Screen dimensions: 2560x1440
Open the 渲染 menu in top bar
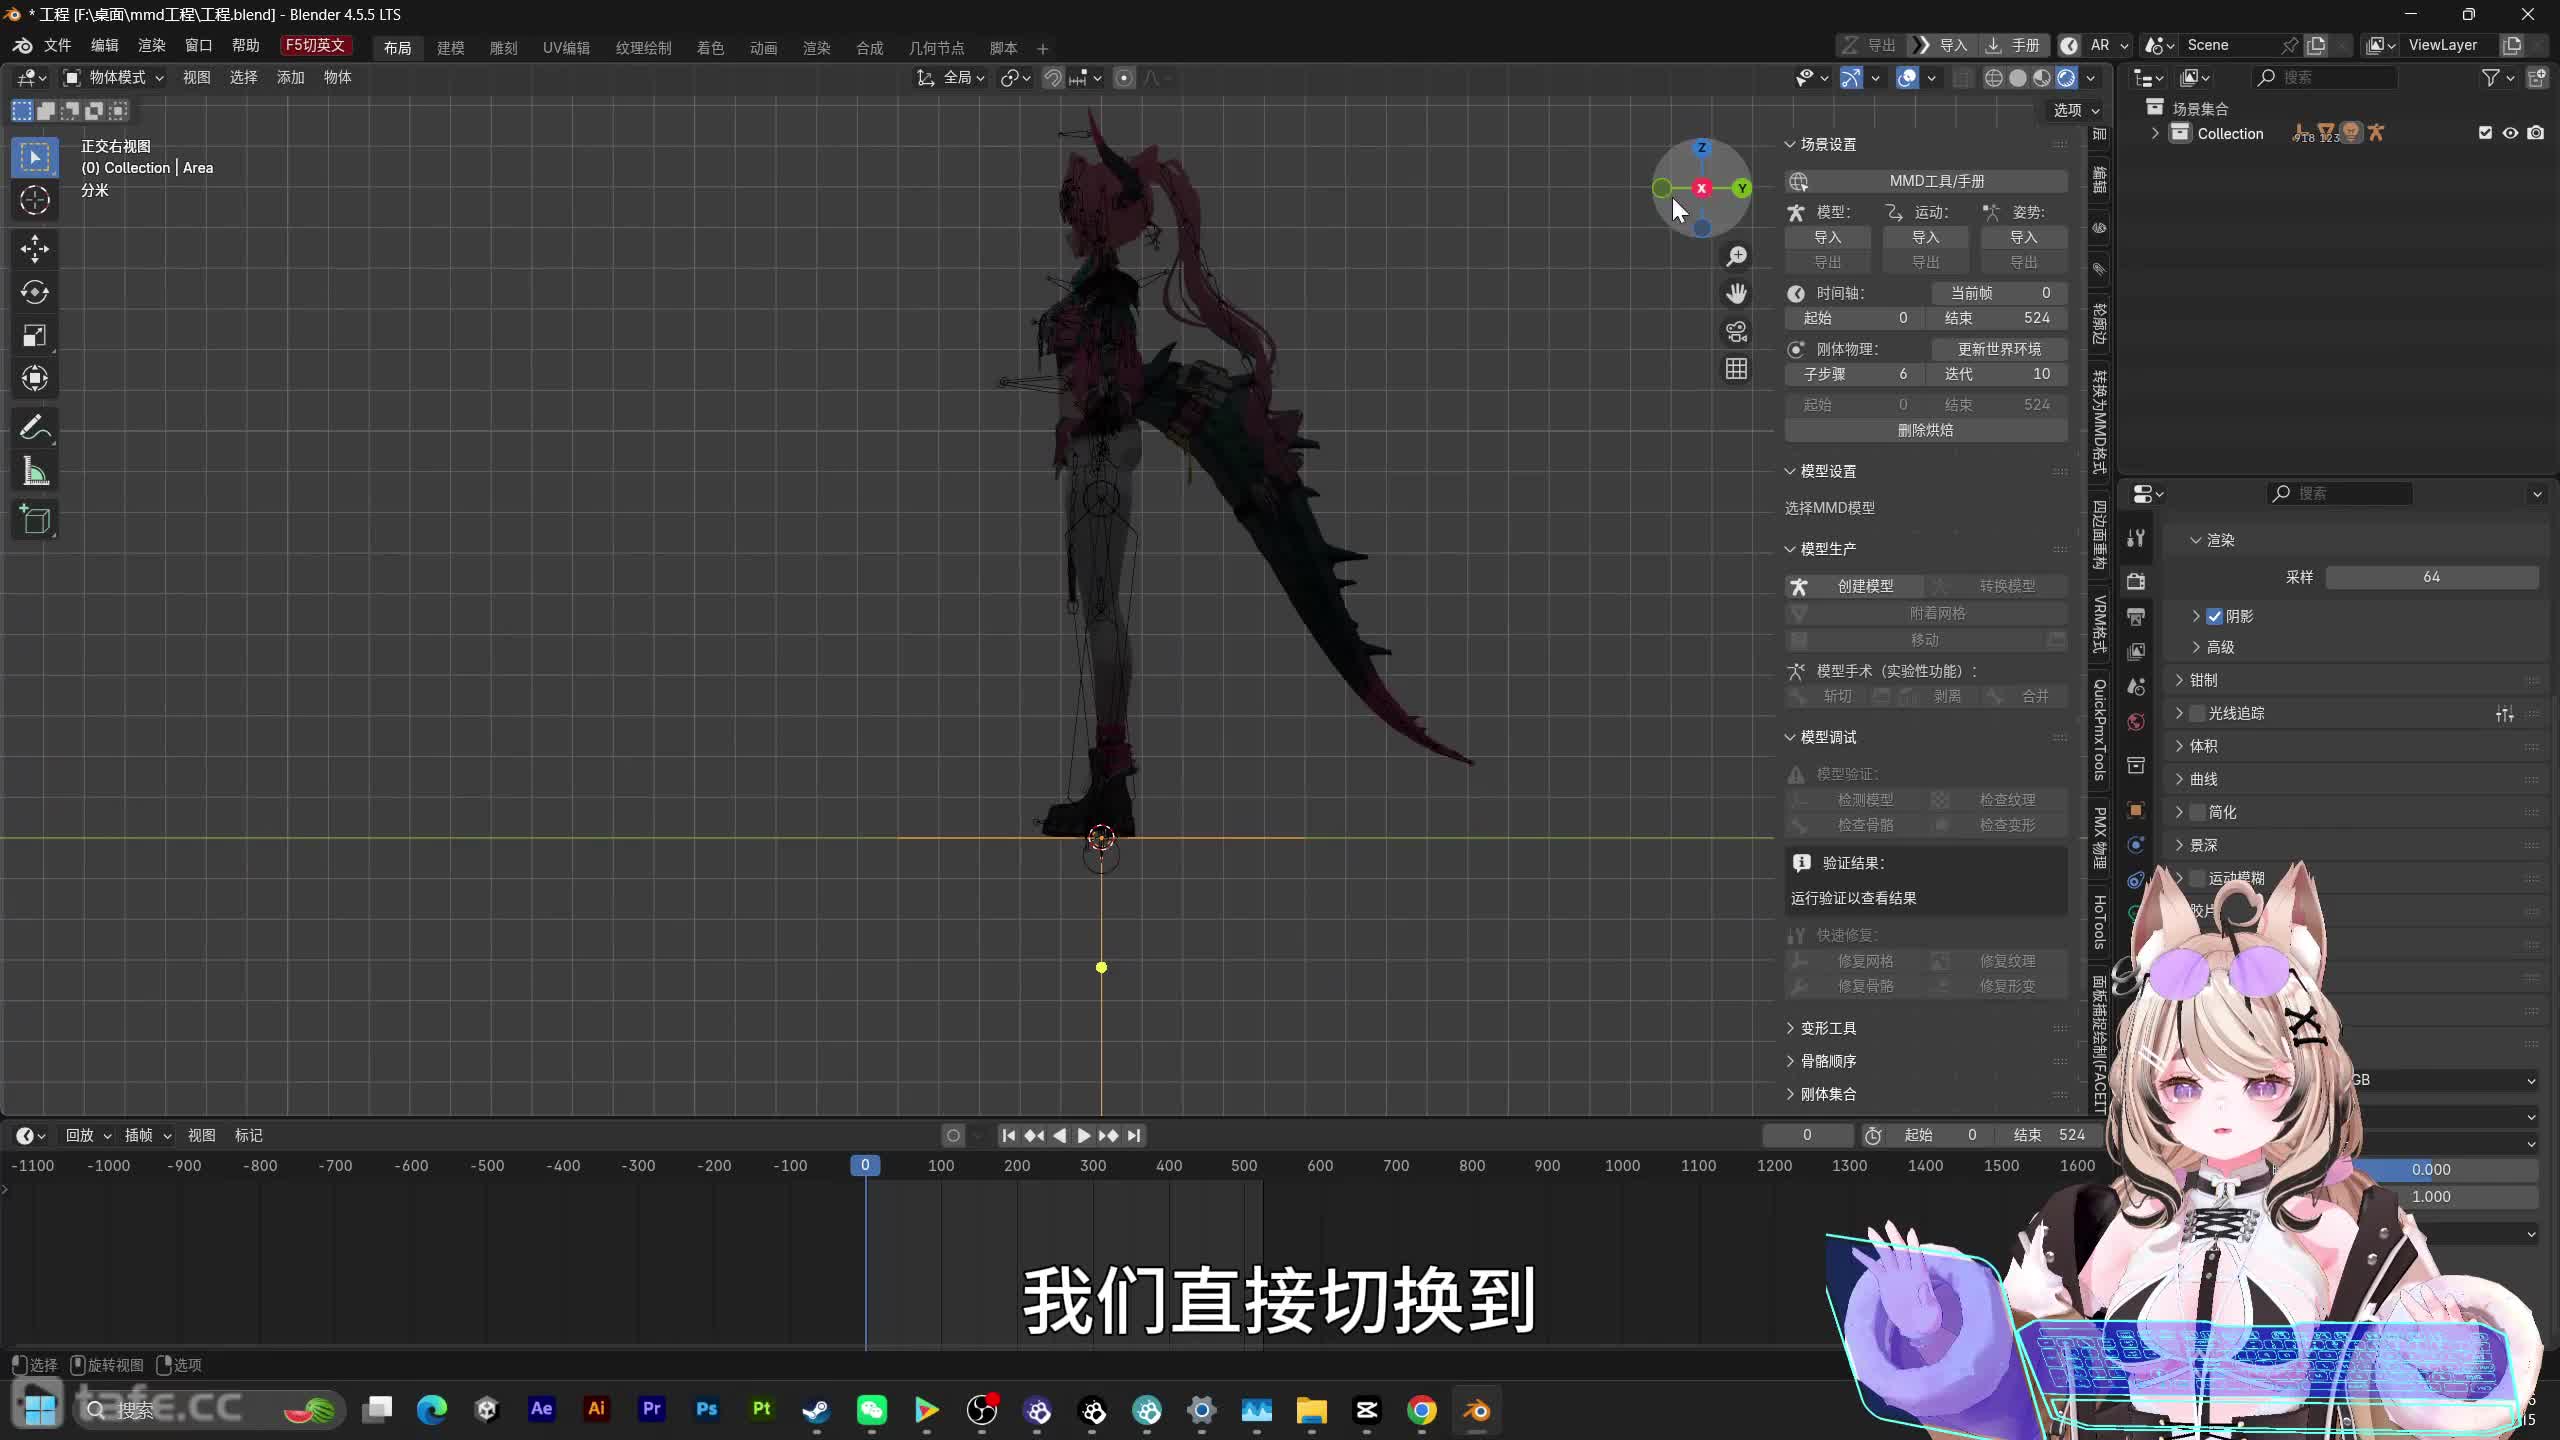[x=152, y=46]
